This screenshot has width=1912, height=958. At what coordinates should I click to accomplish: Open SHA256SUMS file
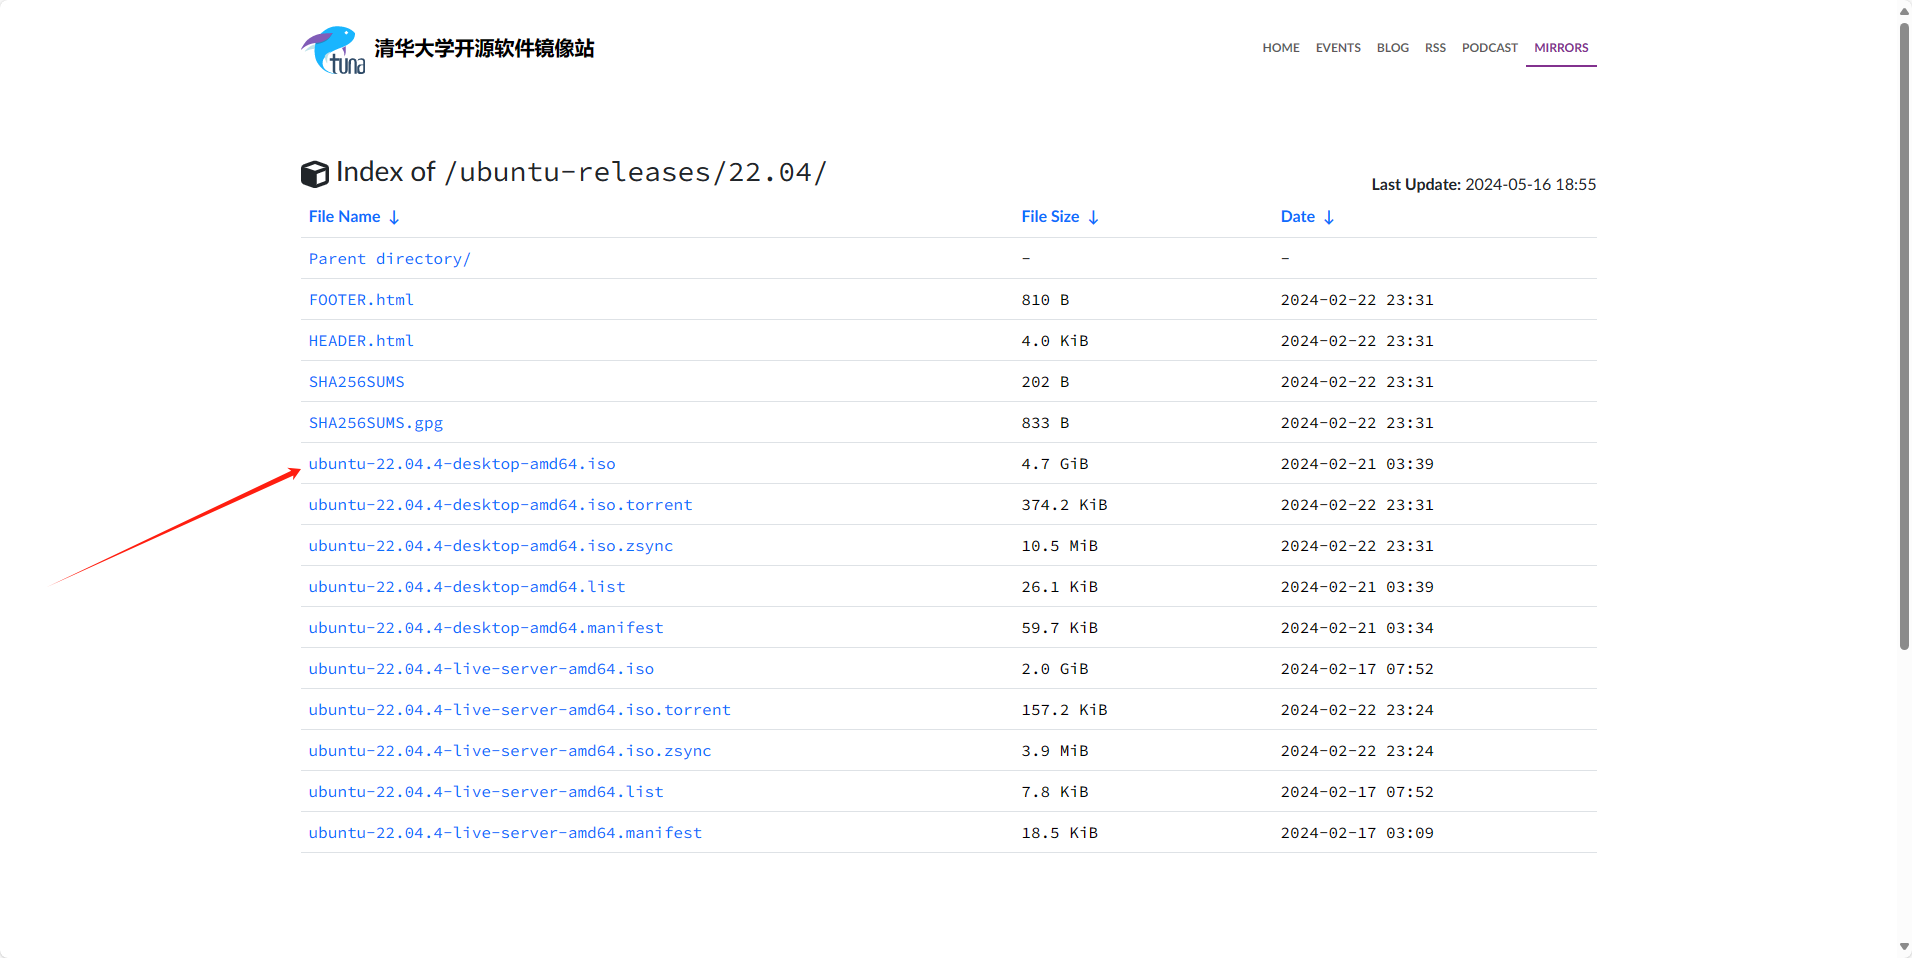click(x=357, y=382)
